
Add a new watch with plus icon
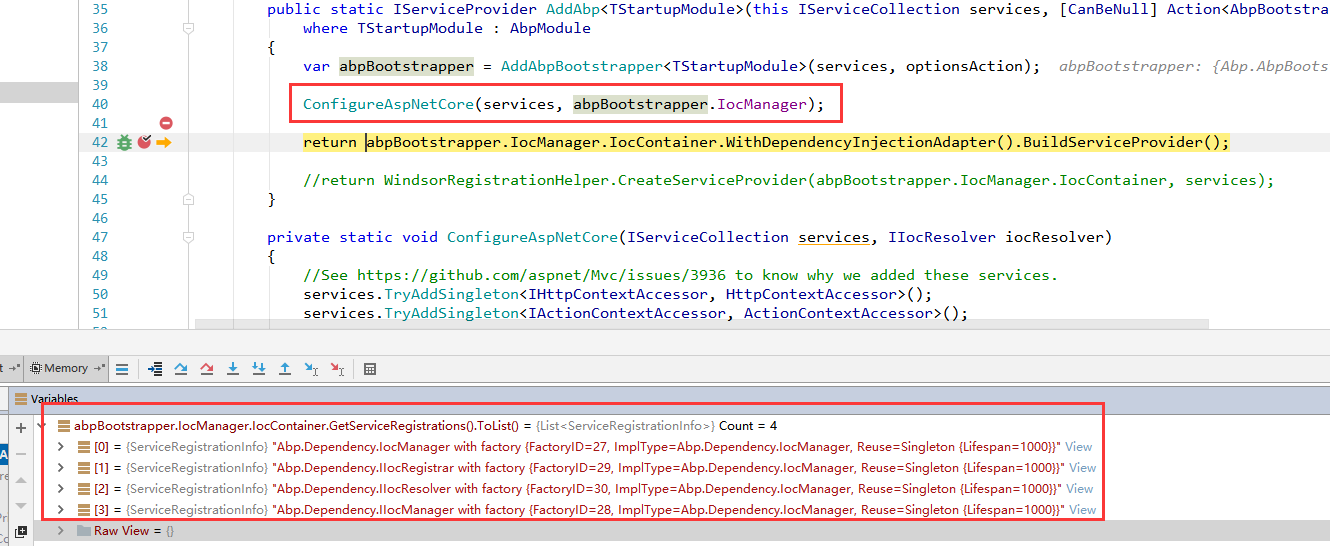21,427
